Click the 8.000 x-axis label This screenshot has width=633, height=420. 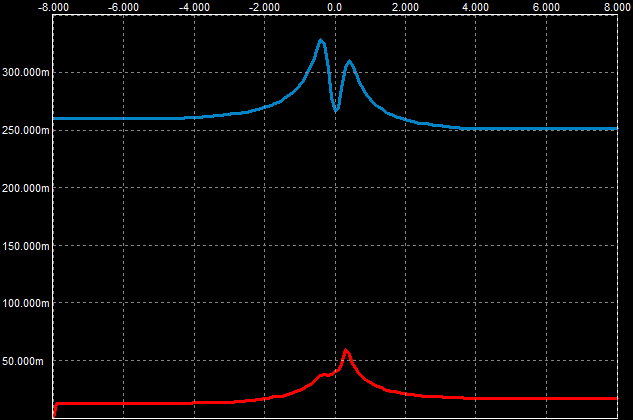tap(617, 7)
